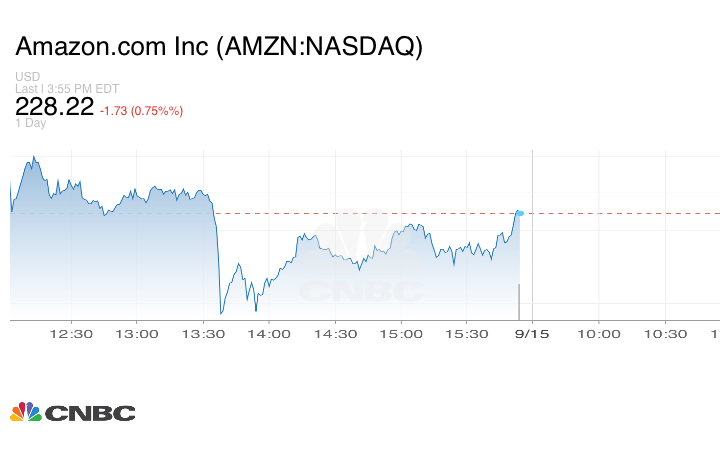Click the red -1.73 (0.75%) change text
This screenshot has height=450, width=720.
click(142, 110)
